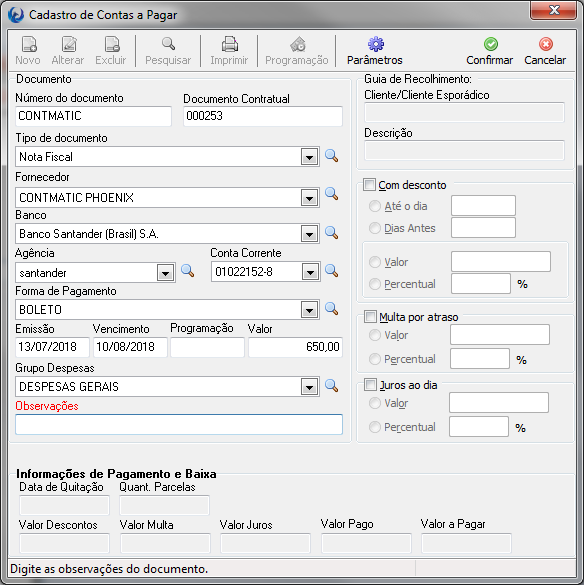Click the red Cancelar icon
The width and height of the screenshot is (584, 585).
(x=545, y=44)
